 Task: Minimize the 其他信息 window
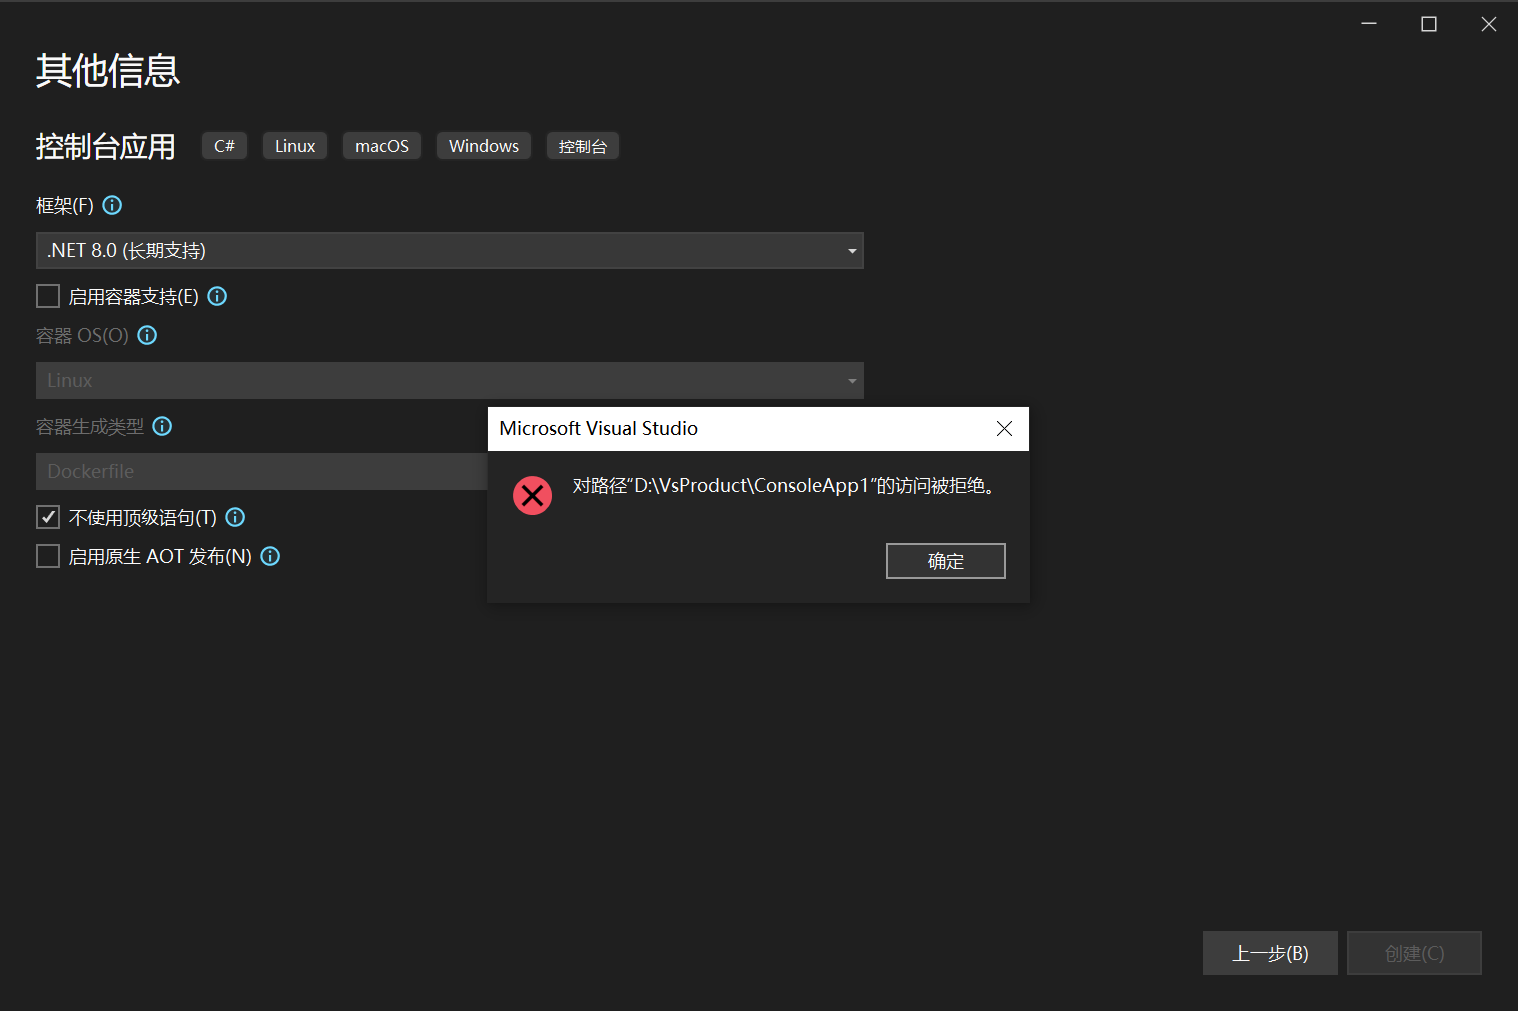[1369, 24]
